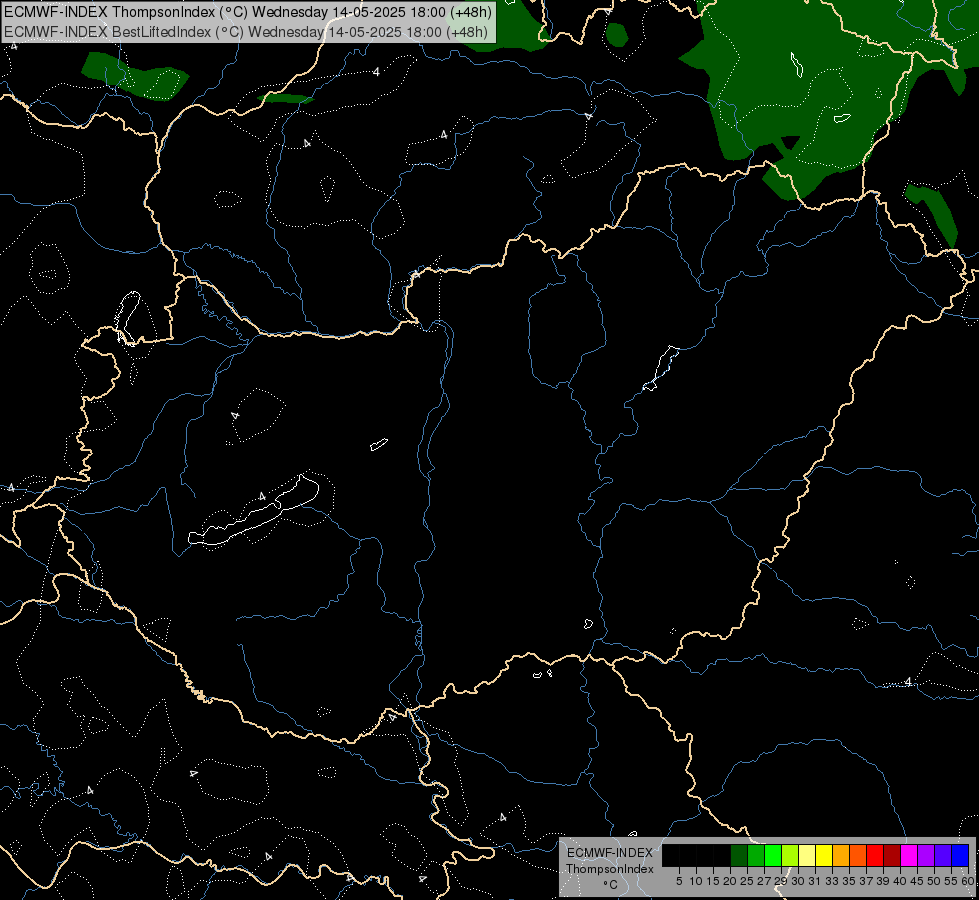Click the legend tick value 40
The image size is (979, 900).
pyautogui.click(x=899, y=881)
